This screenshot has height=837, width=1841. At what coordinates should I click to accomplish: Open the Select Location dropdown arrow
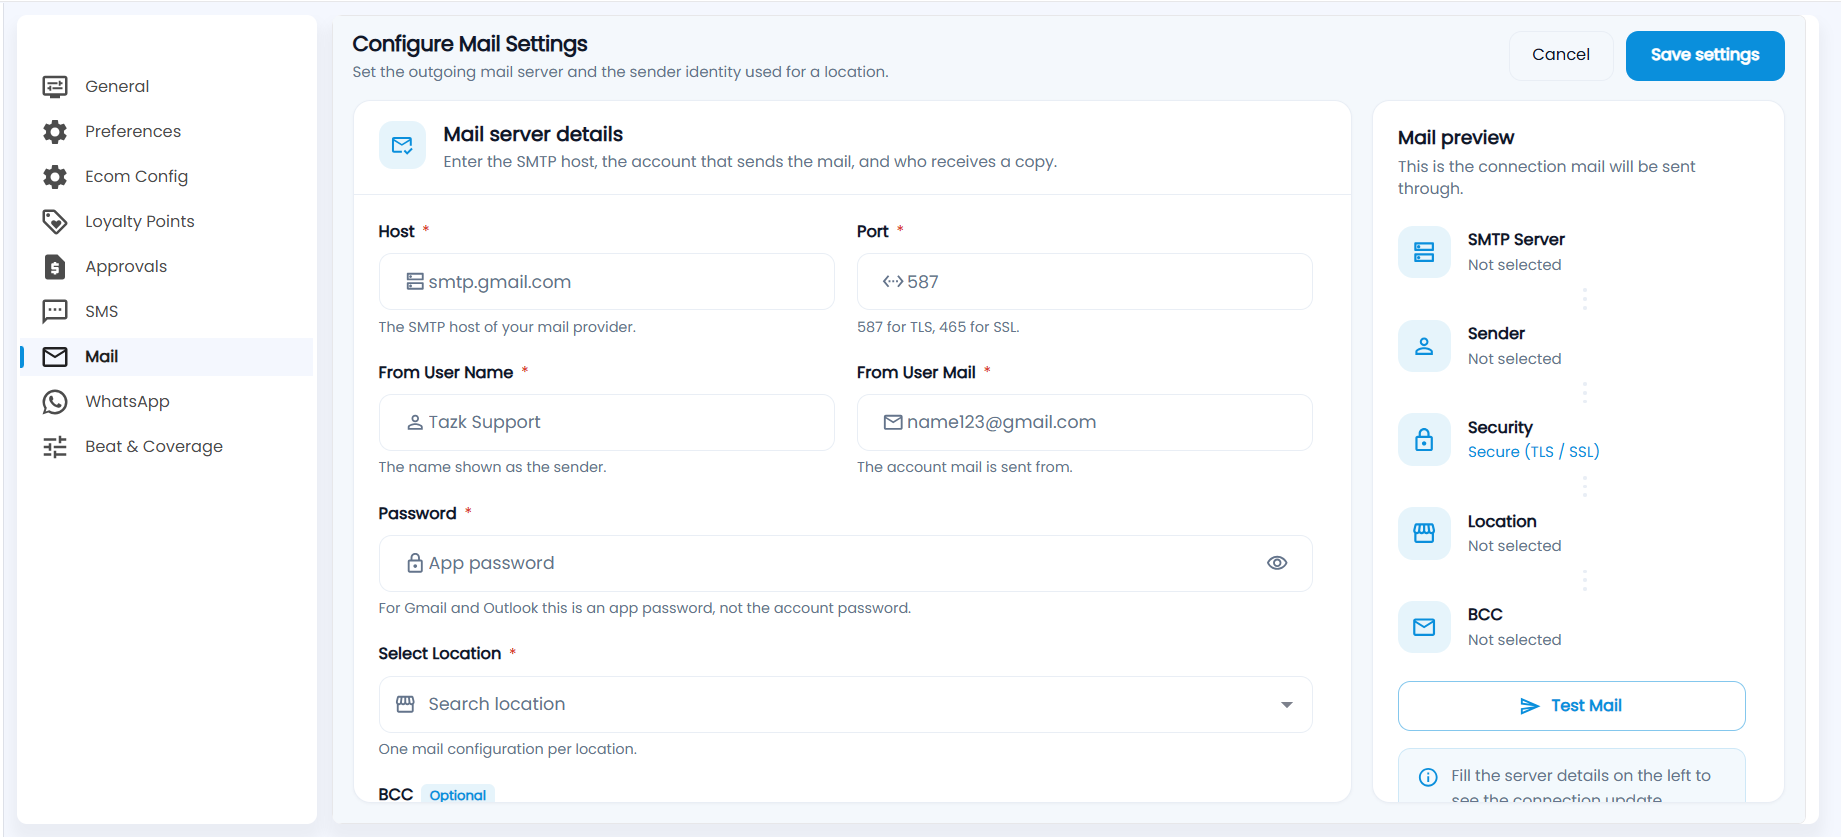point(1287,705)
